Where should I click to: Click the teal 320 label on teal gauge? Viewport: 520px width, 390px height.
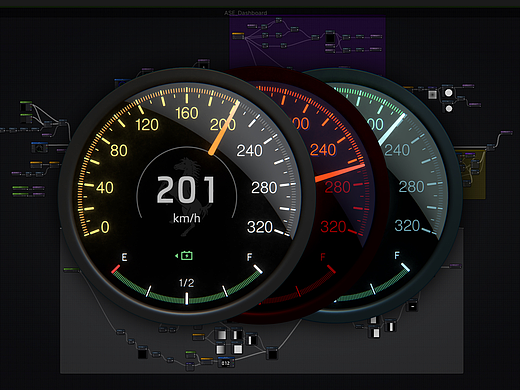click(x=407, y=226)
